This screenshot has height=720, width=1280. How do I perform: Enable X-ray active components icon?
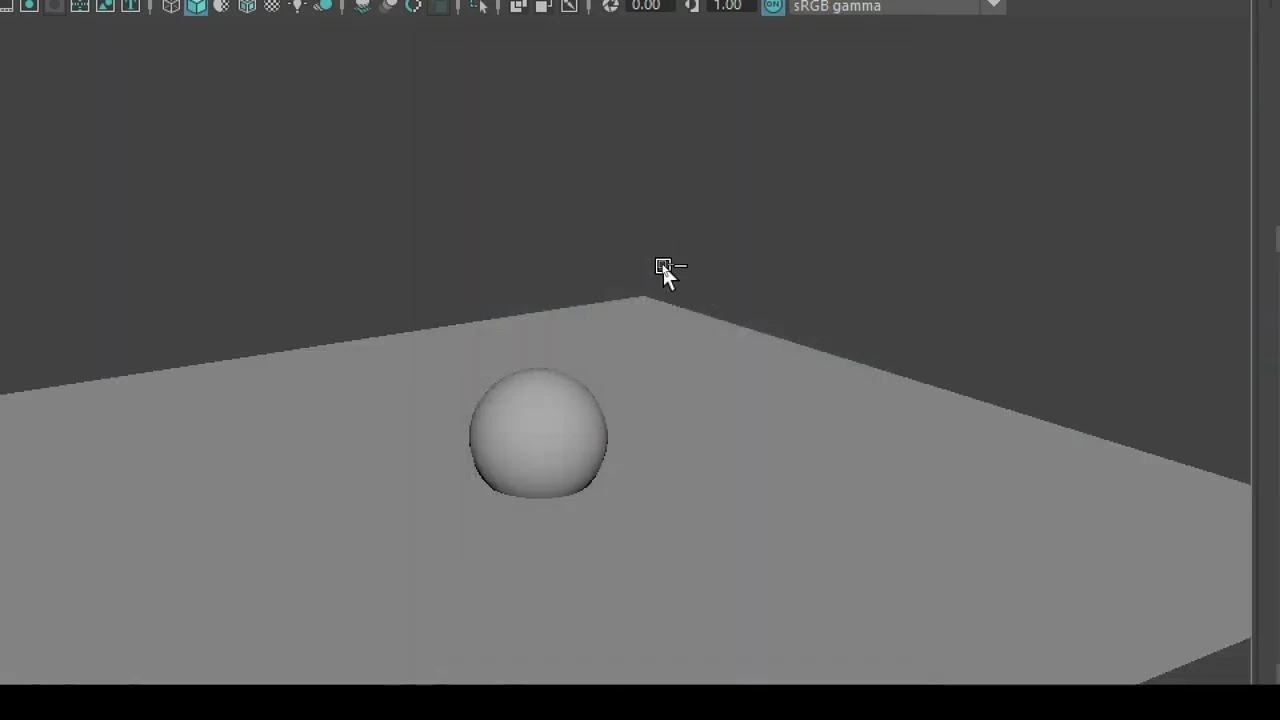pos(543,6)
